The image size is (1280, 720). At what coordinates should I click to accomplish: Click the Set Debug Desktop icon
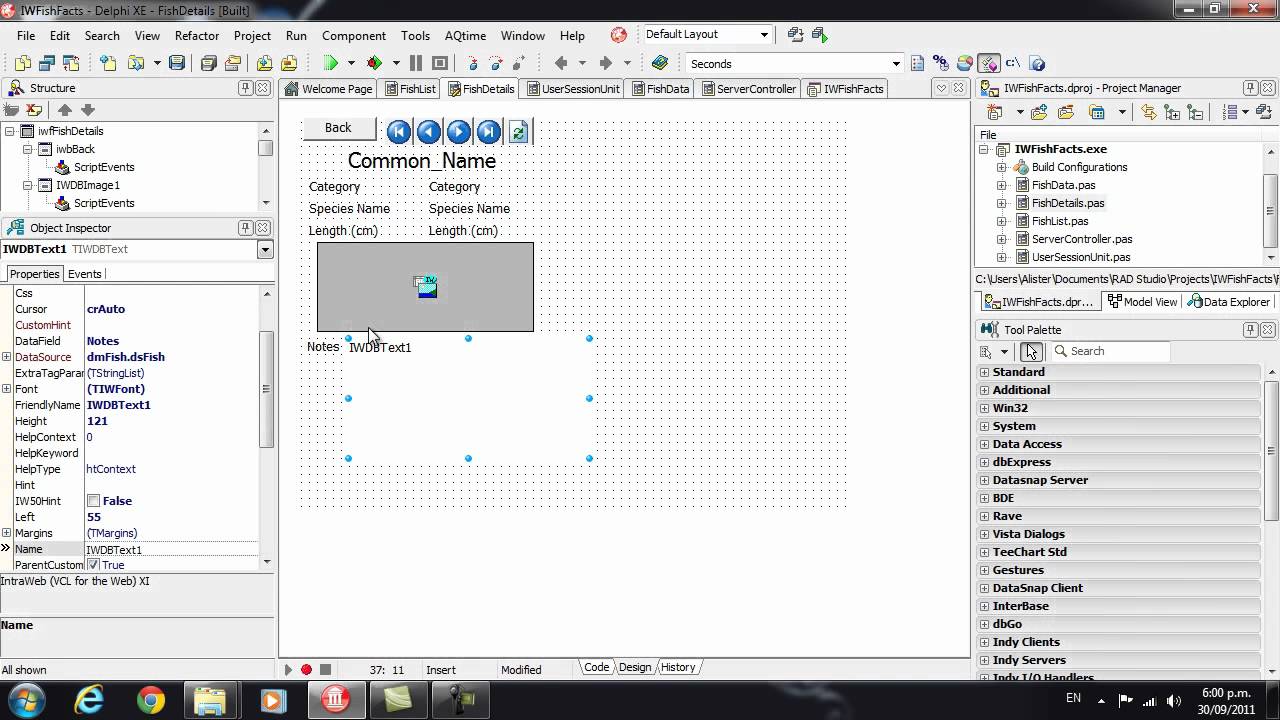(x=820, y=34)
